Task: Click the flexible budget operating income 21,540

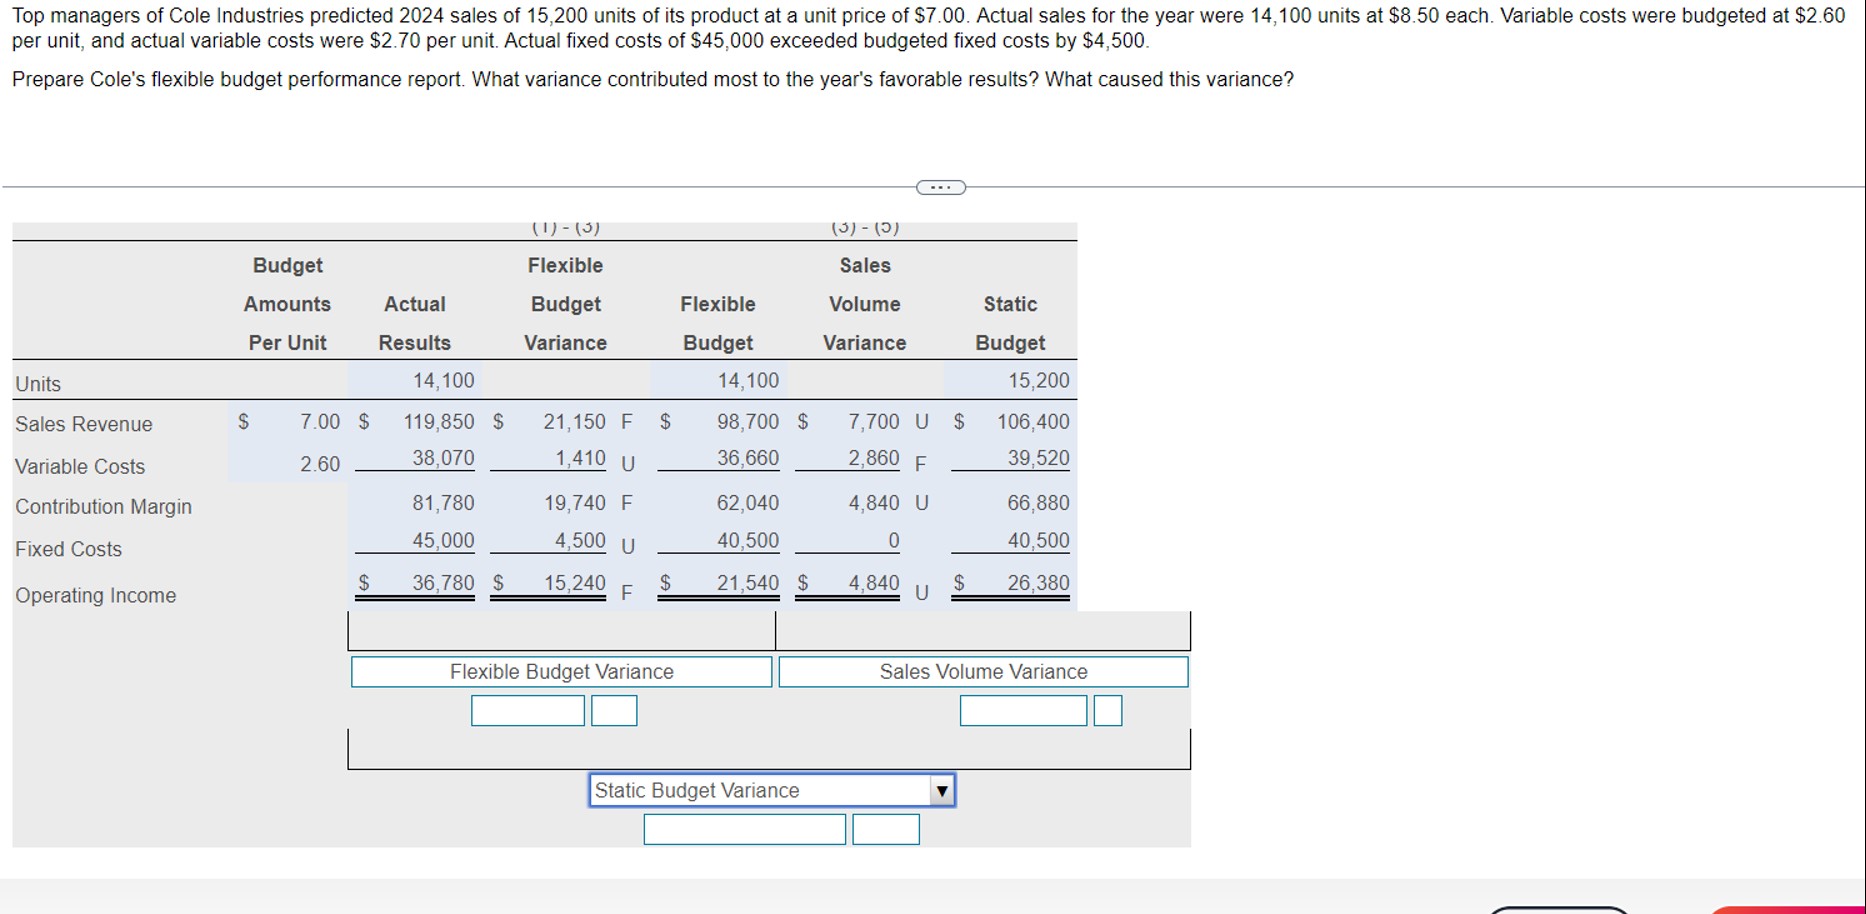Action: coord(748,583)
